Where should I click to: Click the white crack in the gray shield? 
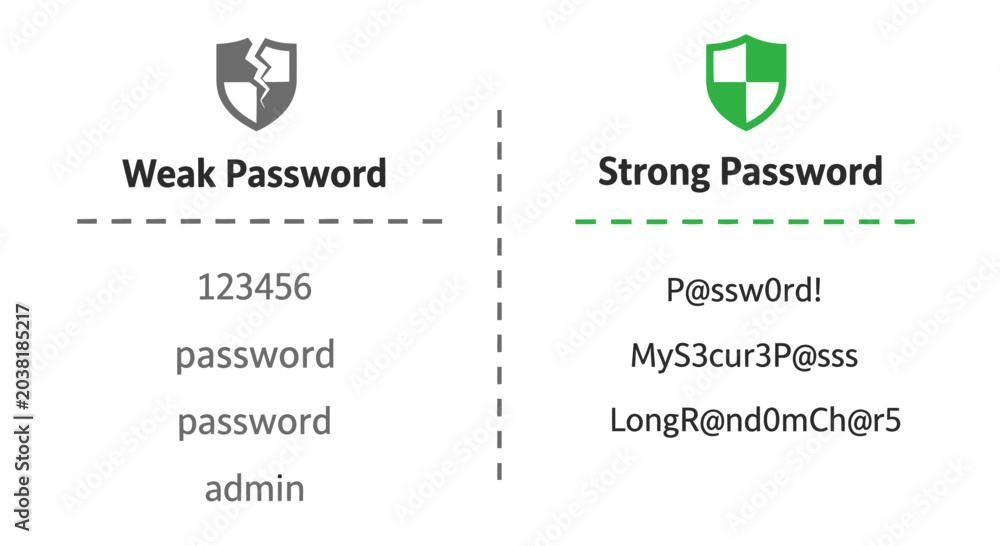click(261, 70)
